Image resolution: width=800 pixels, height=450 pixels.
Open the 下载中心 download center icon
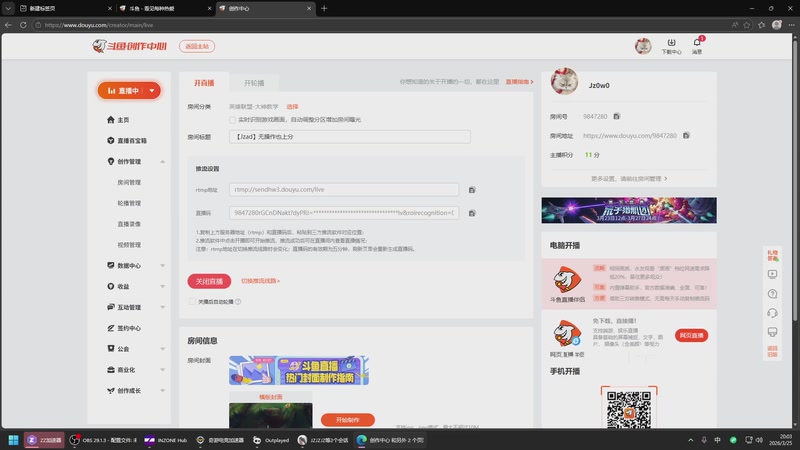click(671, 46)
